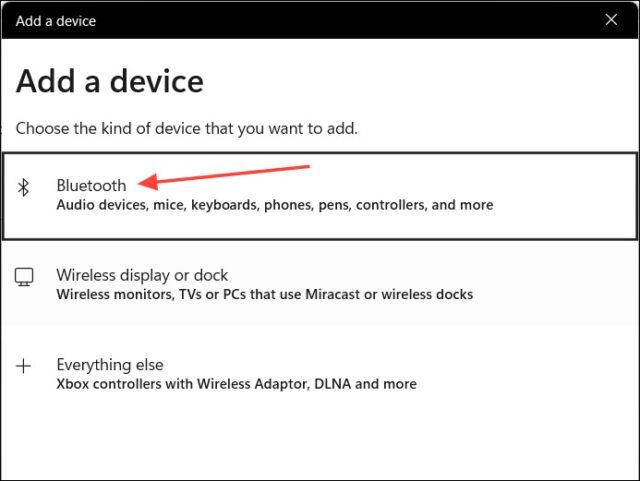Click the monitor icon for wireless display

click(x=24, y=277)
